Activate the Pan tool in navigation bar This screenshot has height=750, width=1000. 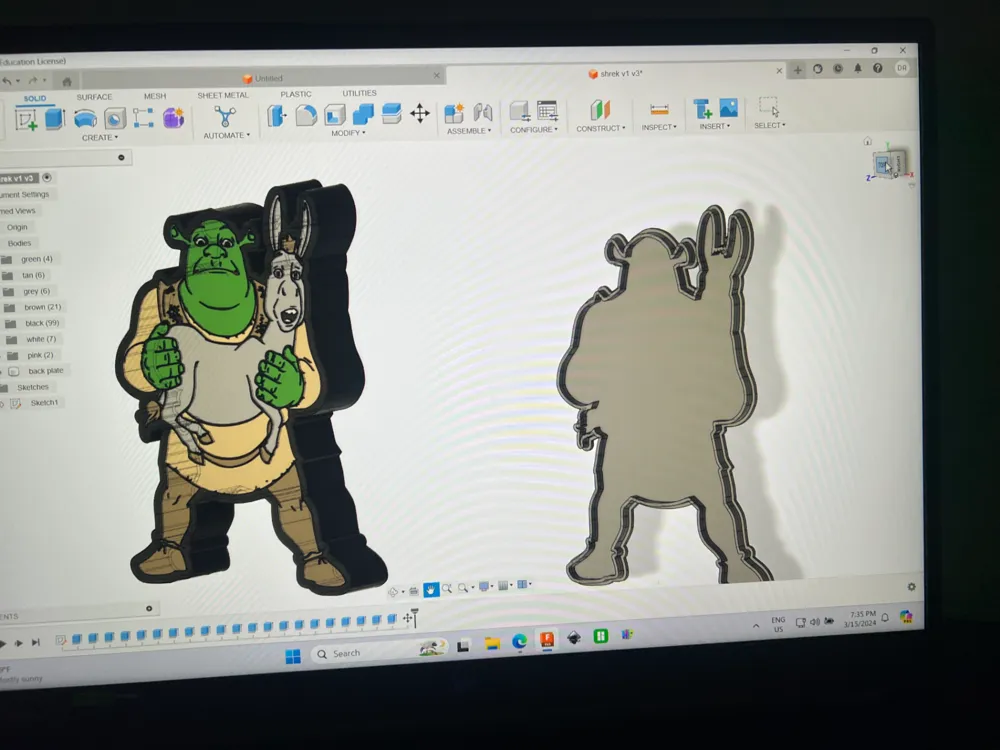coord(431,590)
